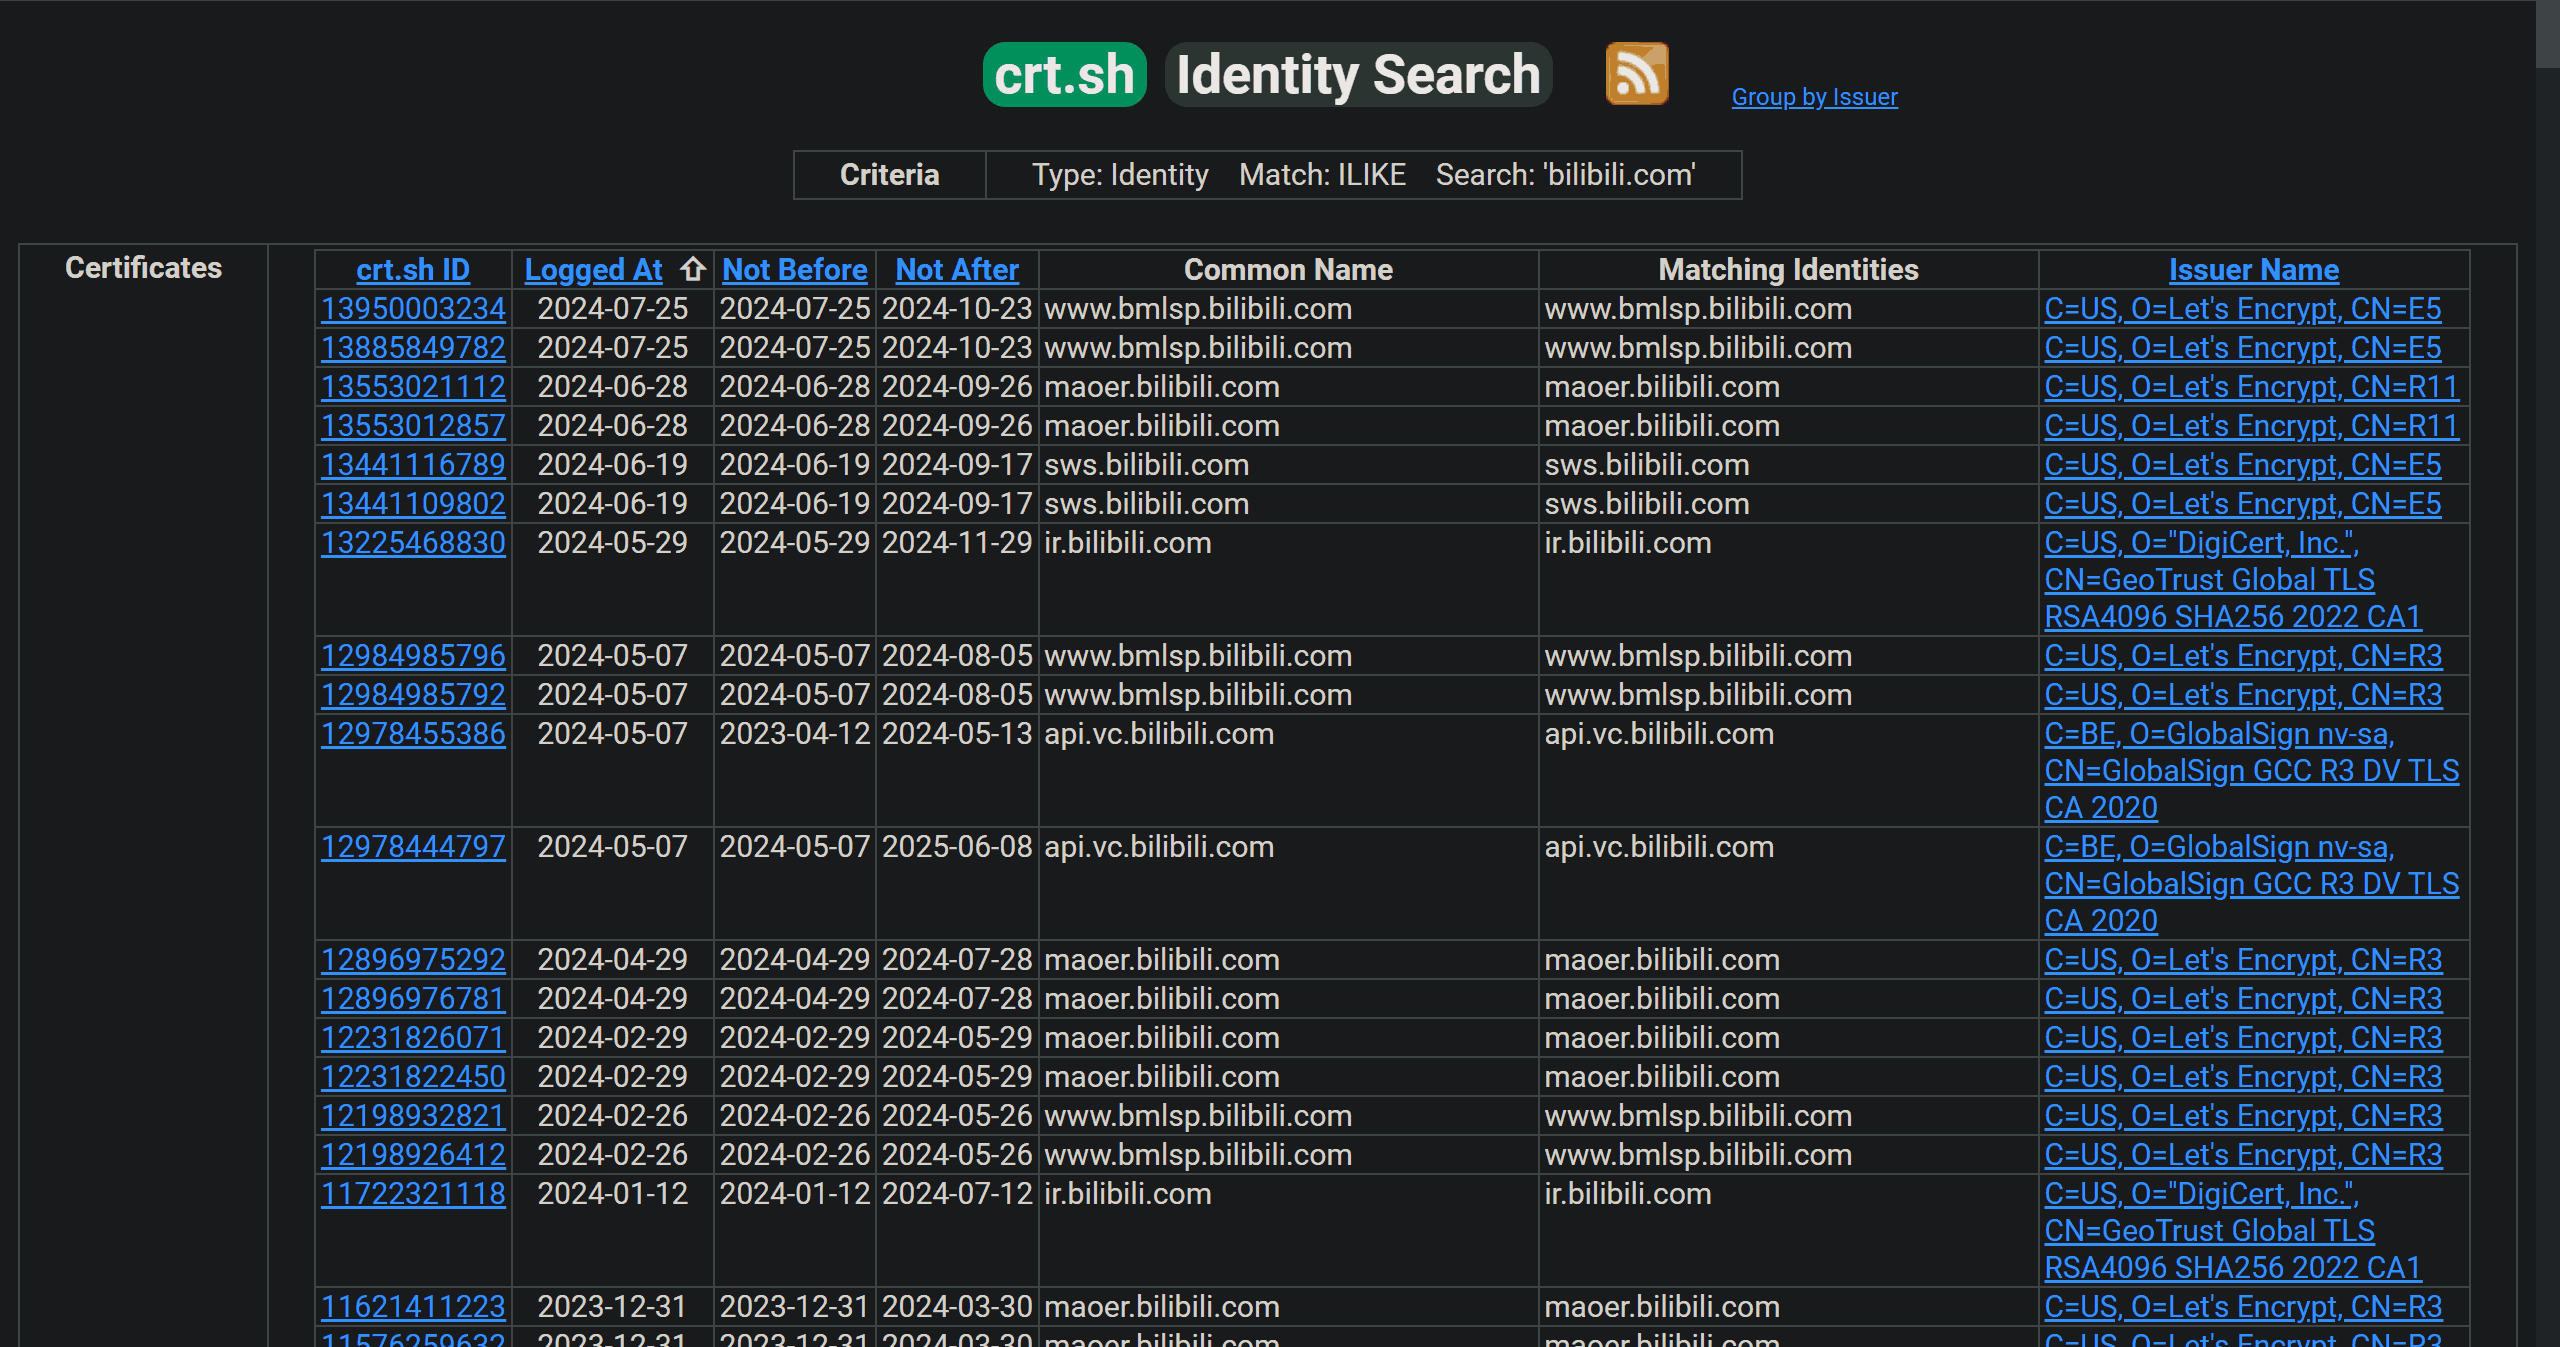Open certificate ID 11722321118
This screenshot has width=2560, height=1347.
click(412, 1194)
